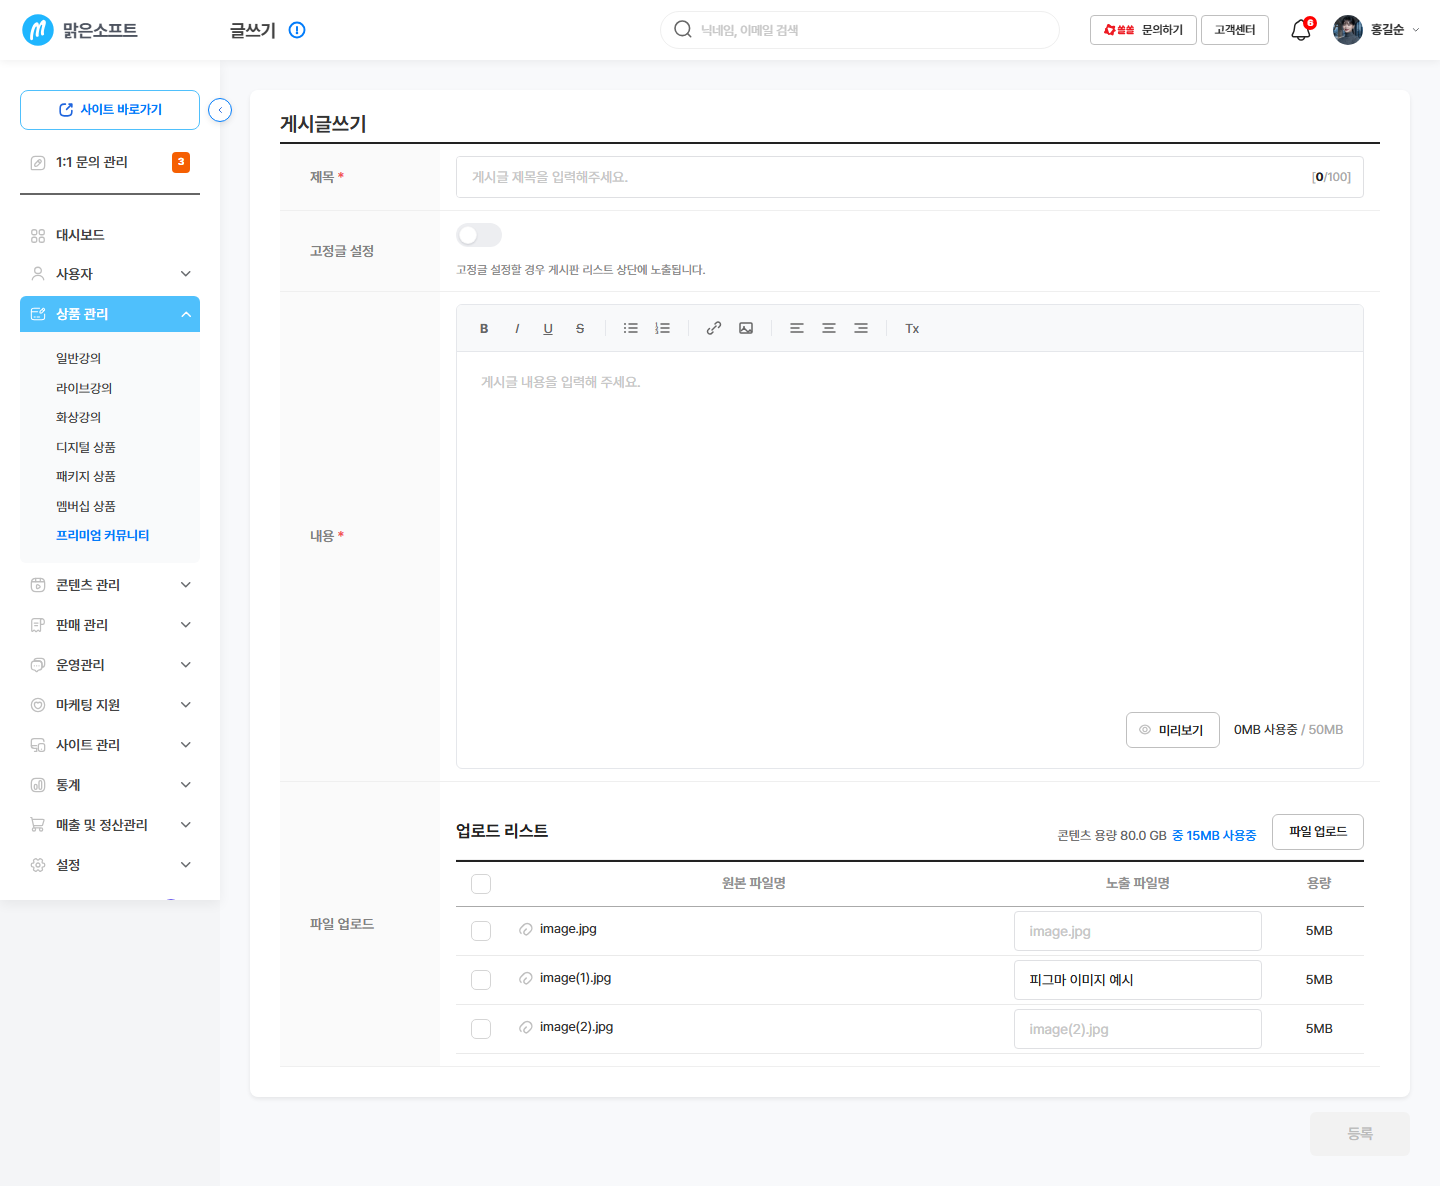Click the search magnifier icon

(x=683, y=29)
